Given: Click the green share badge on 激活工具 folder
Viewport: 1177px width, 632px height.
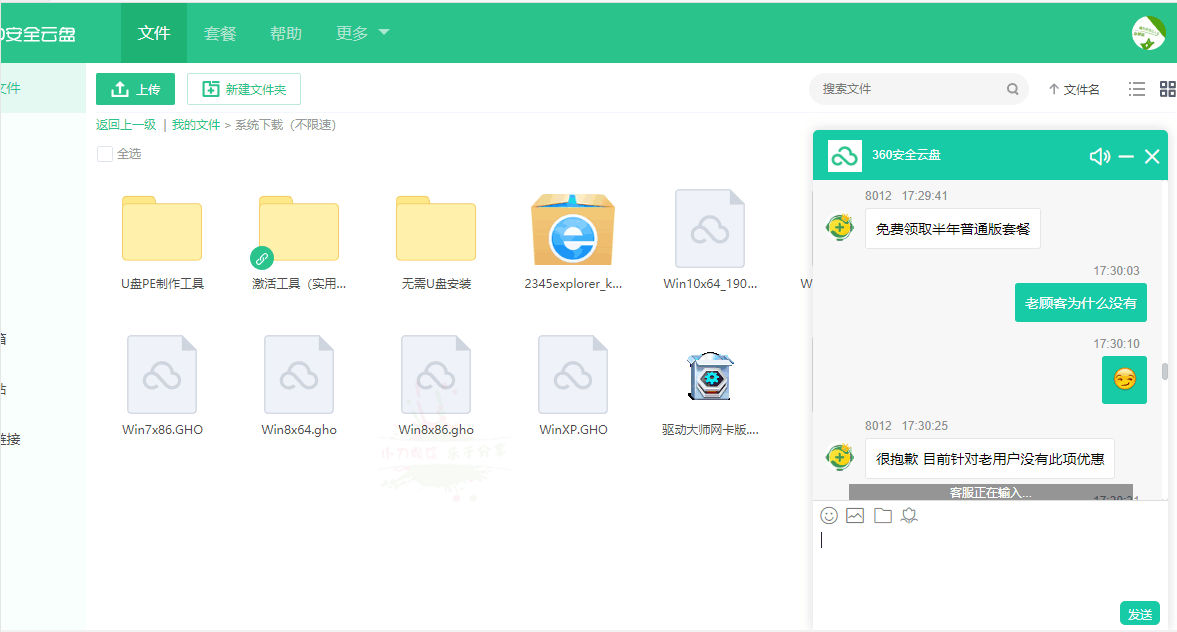Looking at the screenshot, I should pos(262,257).
